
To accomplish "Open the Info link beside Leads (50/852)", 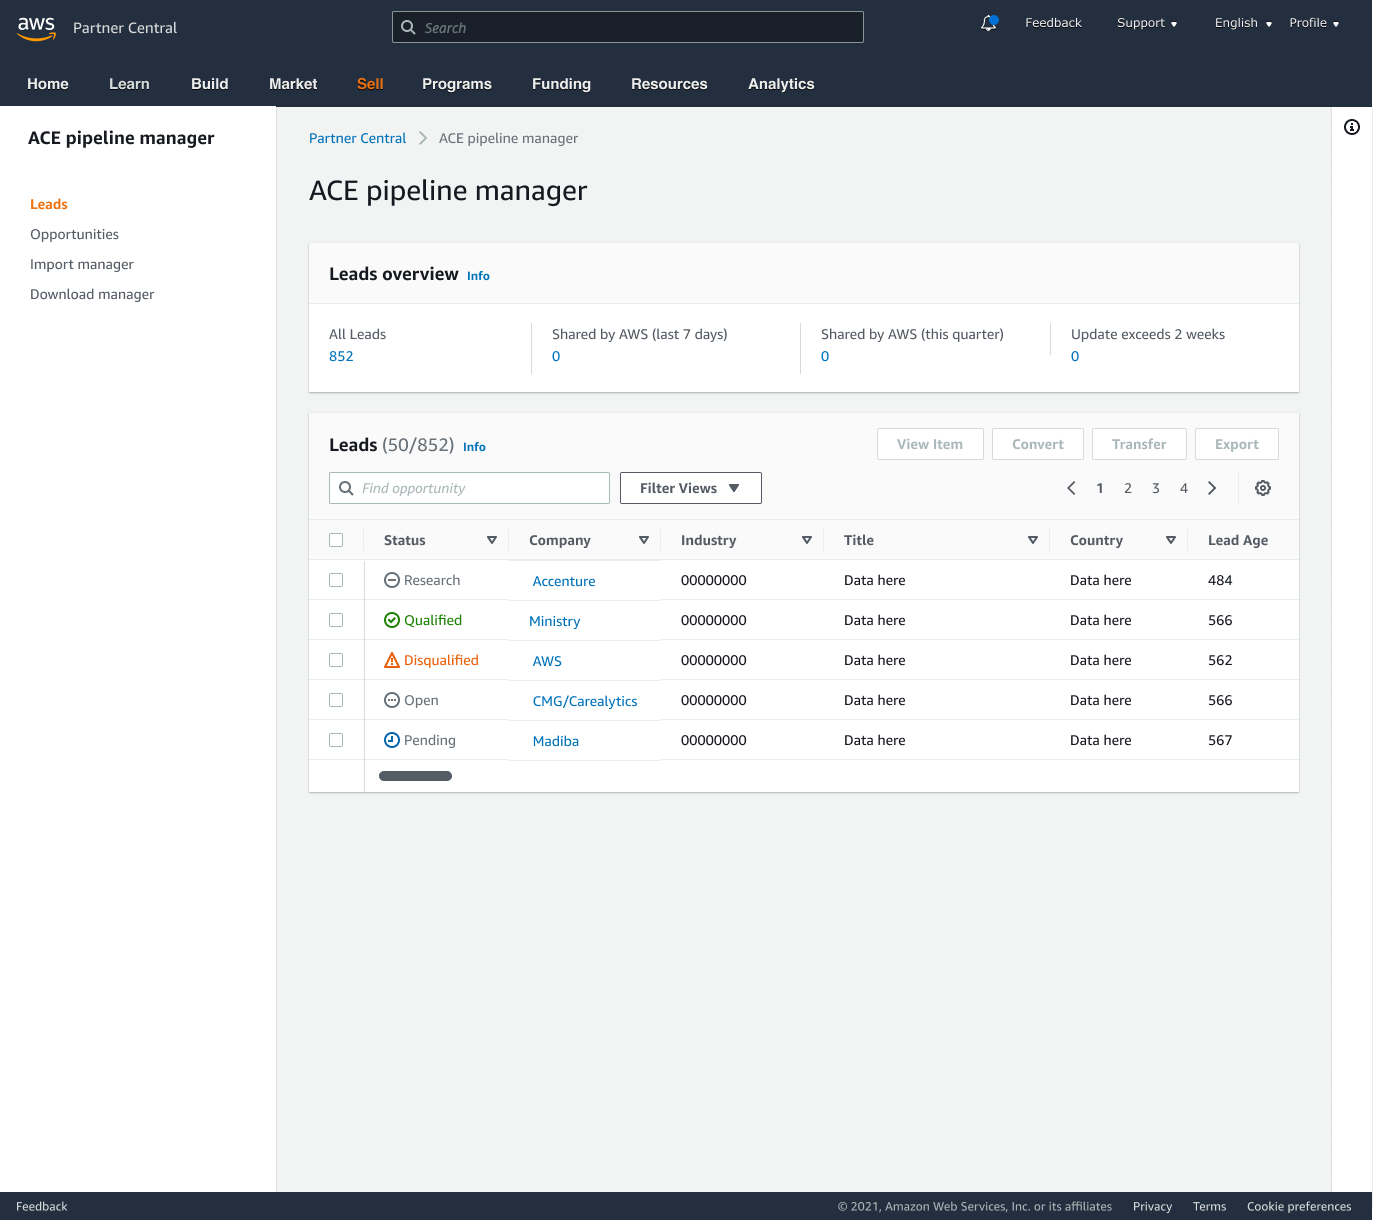I will tap(474, 447).
